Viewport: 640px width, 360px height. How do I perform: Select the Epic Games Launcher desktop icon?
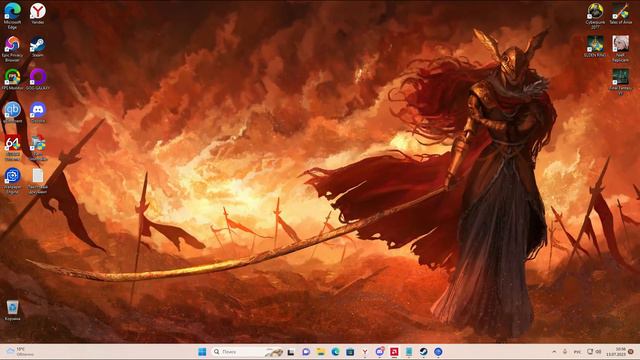coord(38,148)
